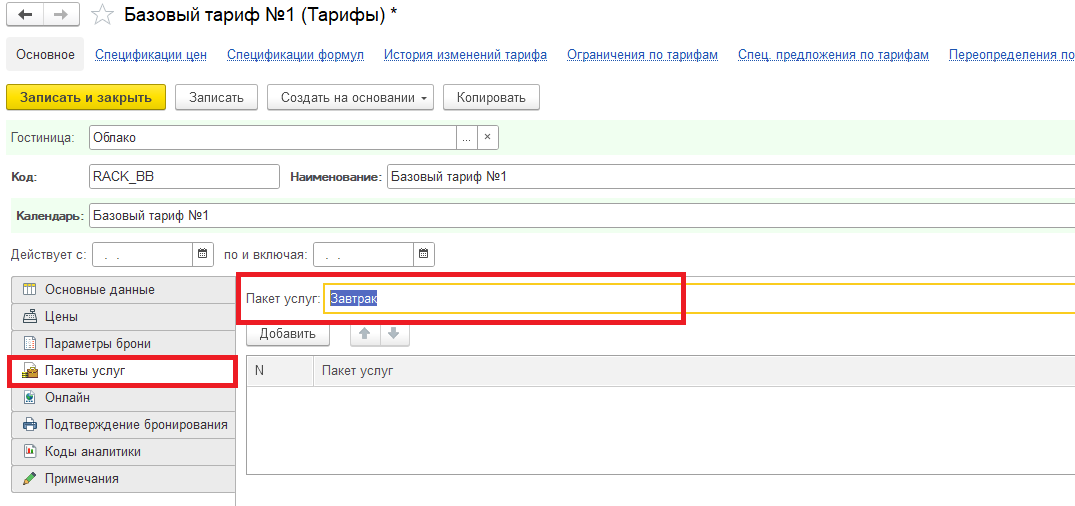Open calendar picker for по и включая date

(424, 254)
